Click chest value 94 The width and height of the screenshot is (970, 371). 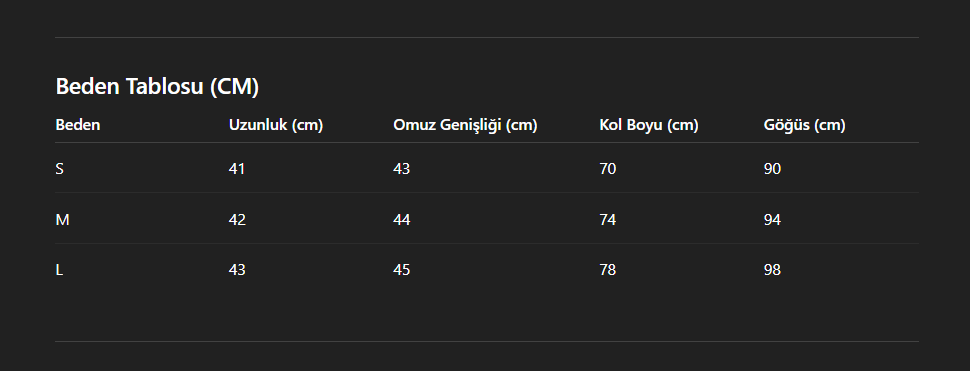click(x=772, y=220)
